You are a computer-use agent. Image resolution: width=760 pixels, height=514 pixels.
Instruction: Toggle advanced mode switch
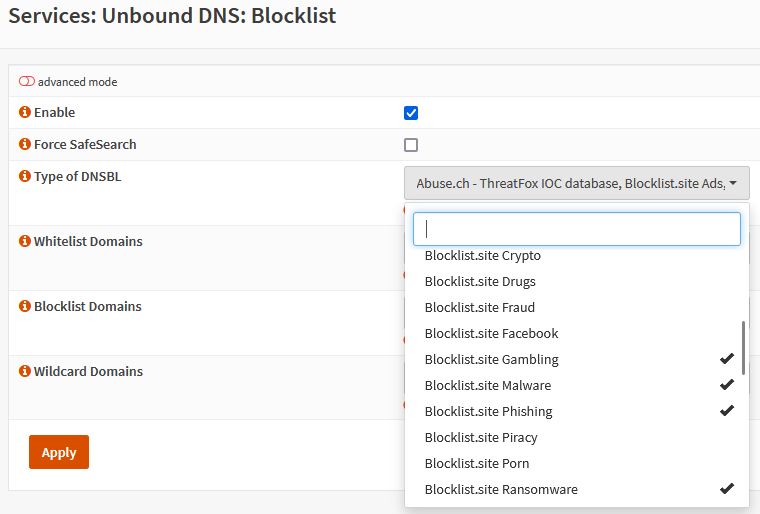coord(27,82)
